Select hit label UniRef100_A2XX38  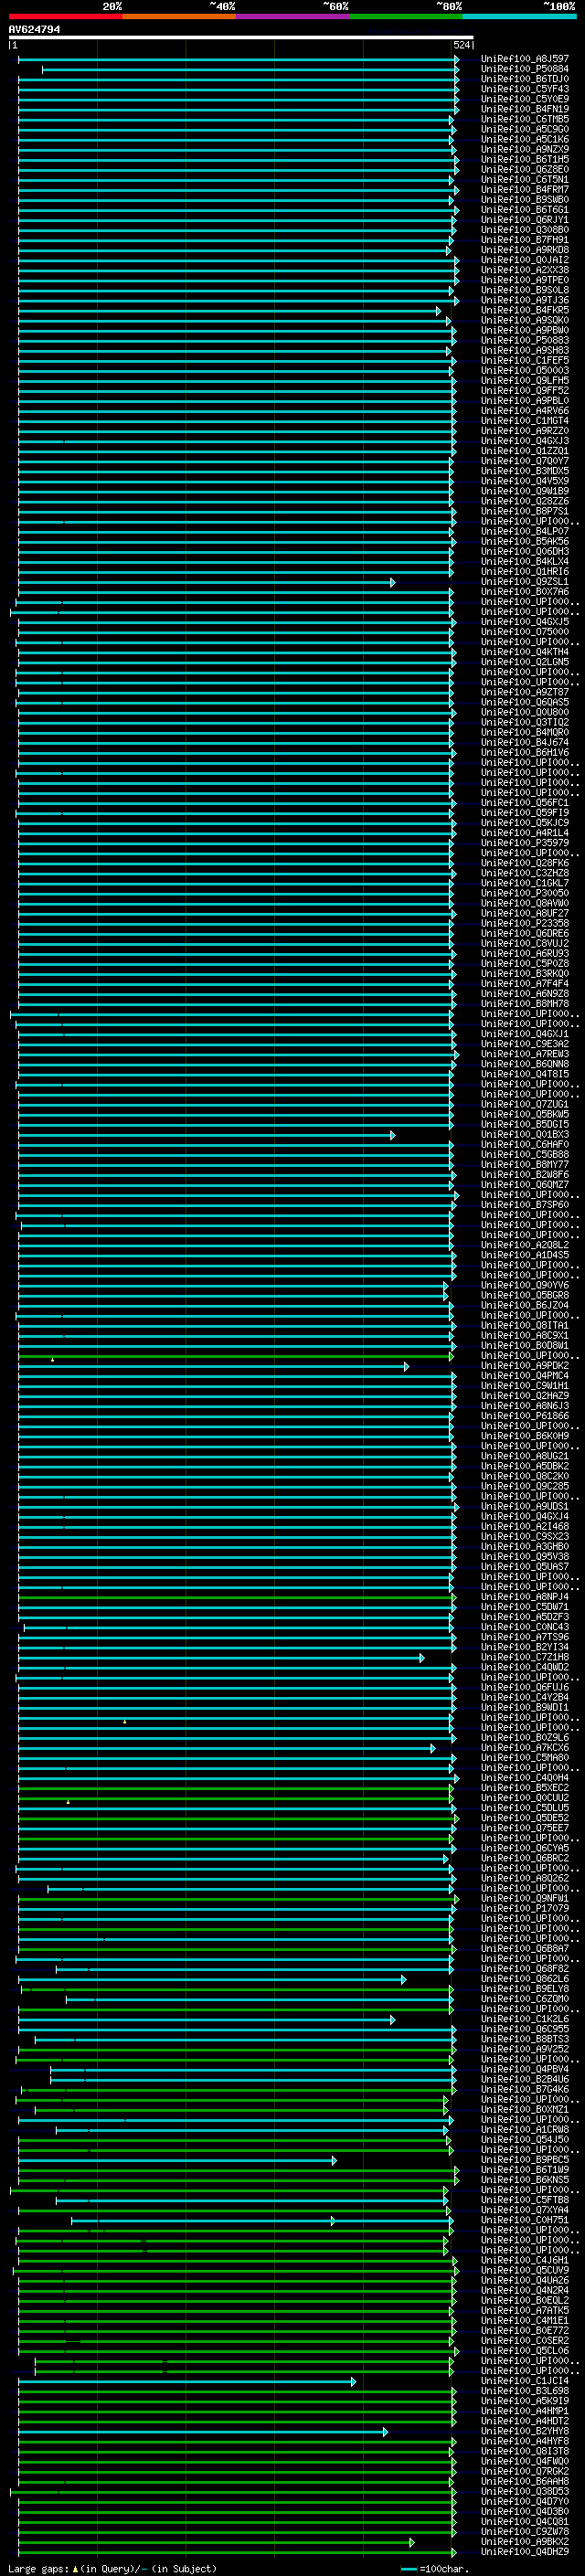tap(524, 270)
